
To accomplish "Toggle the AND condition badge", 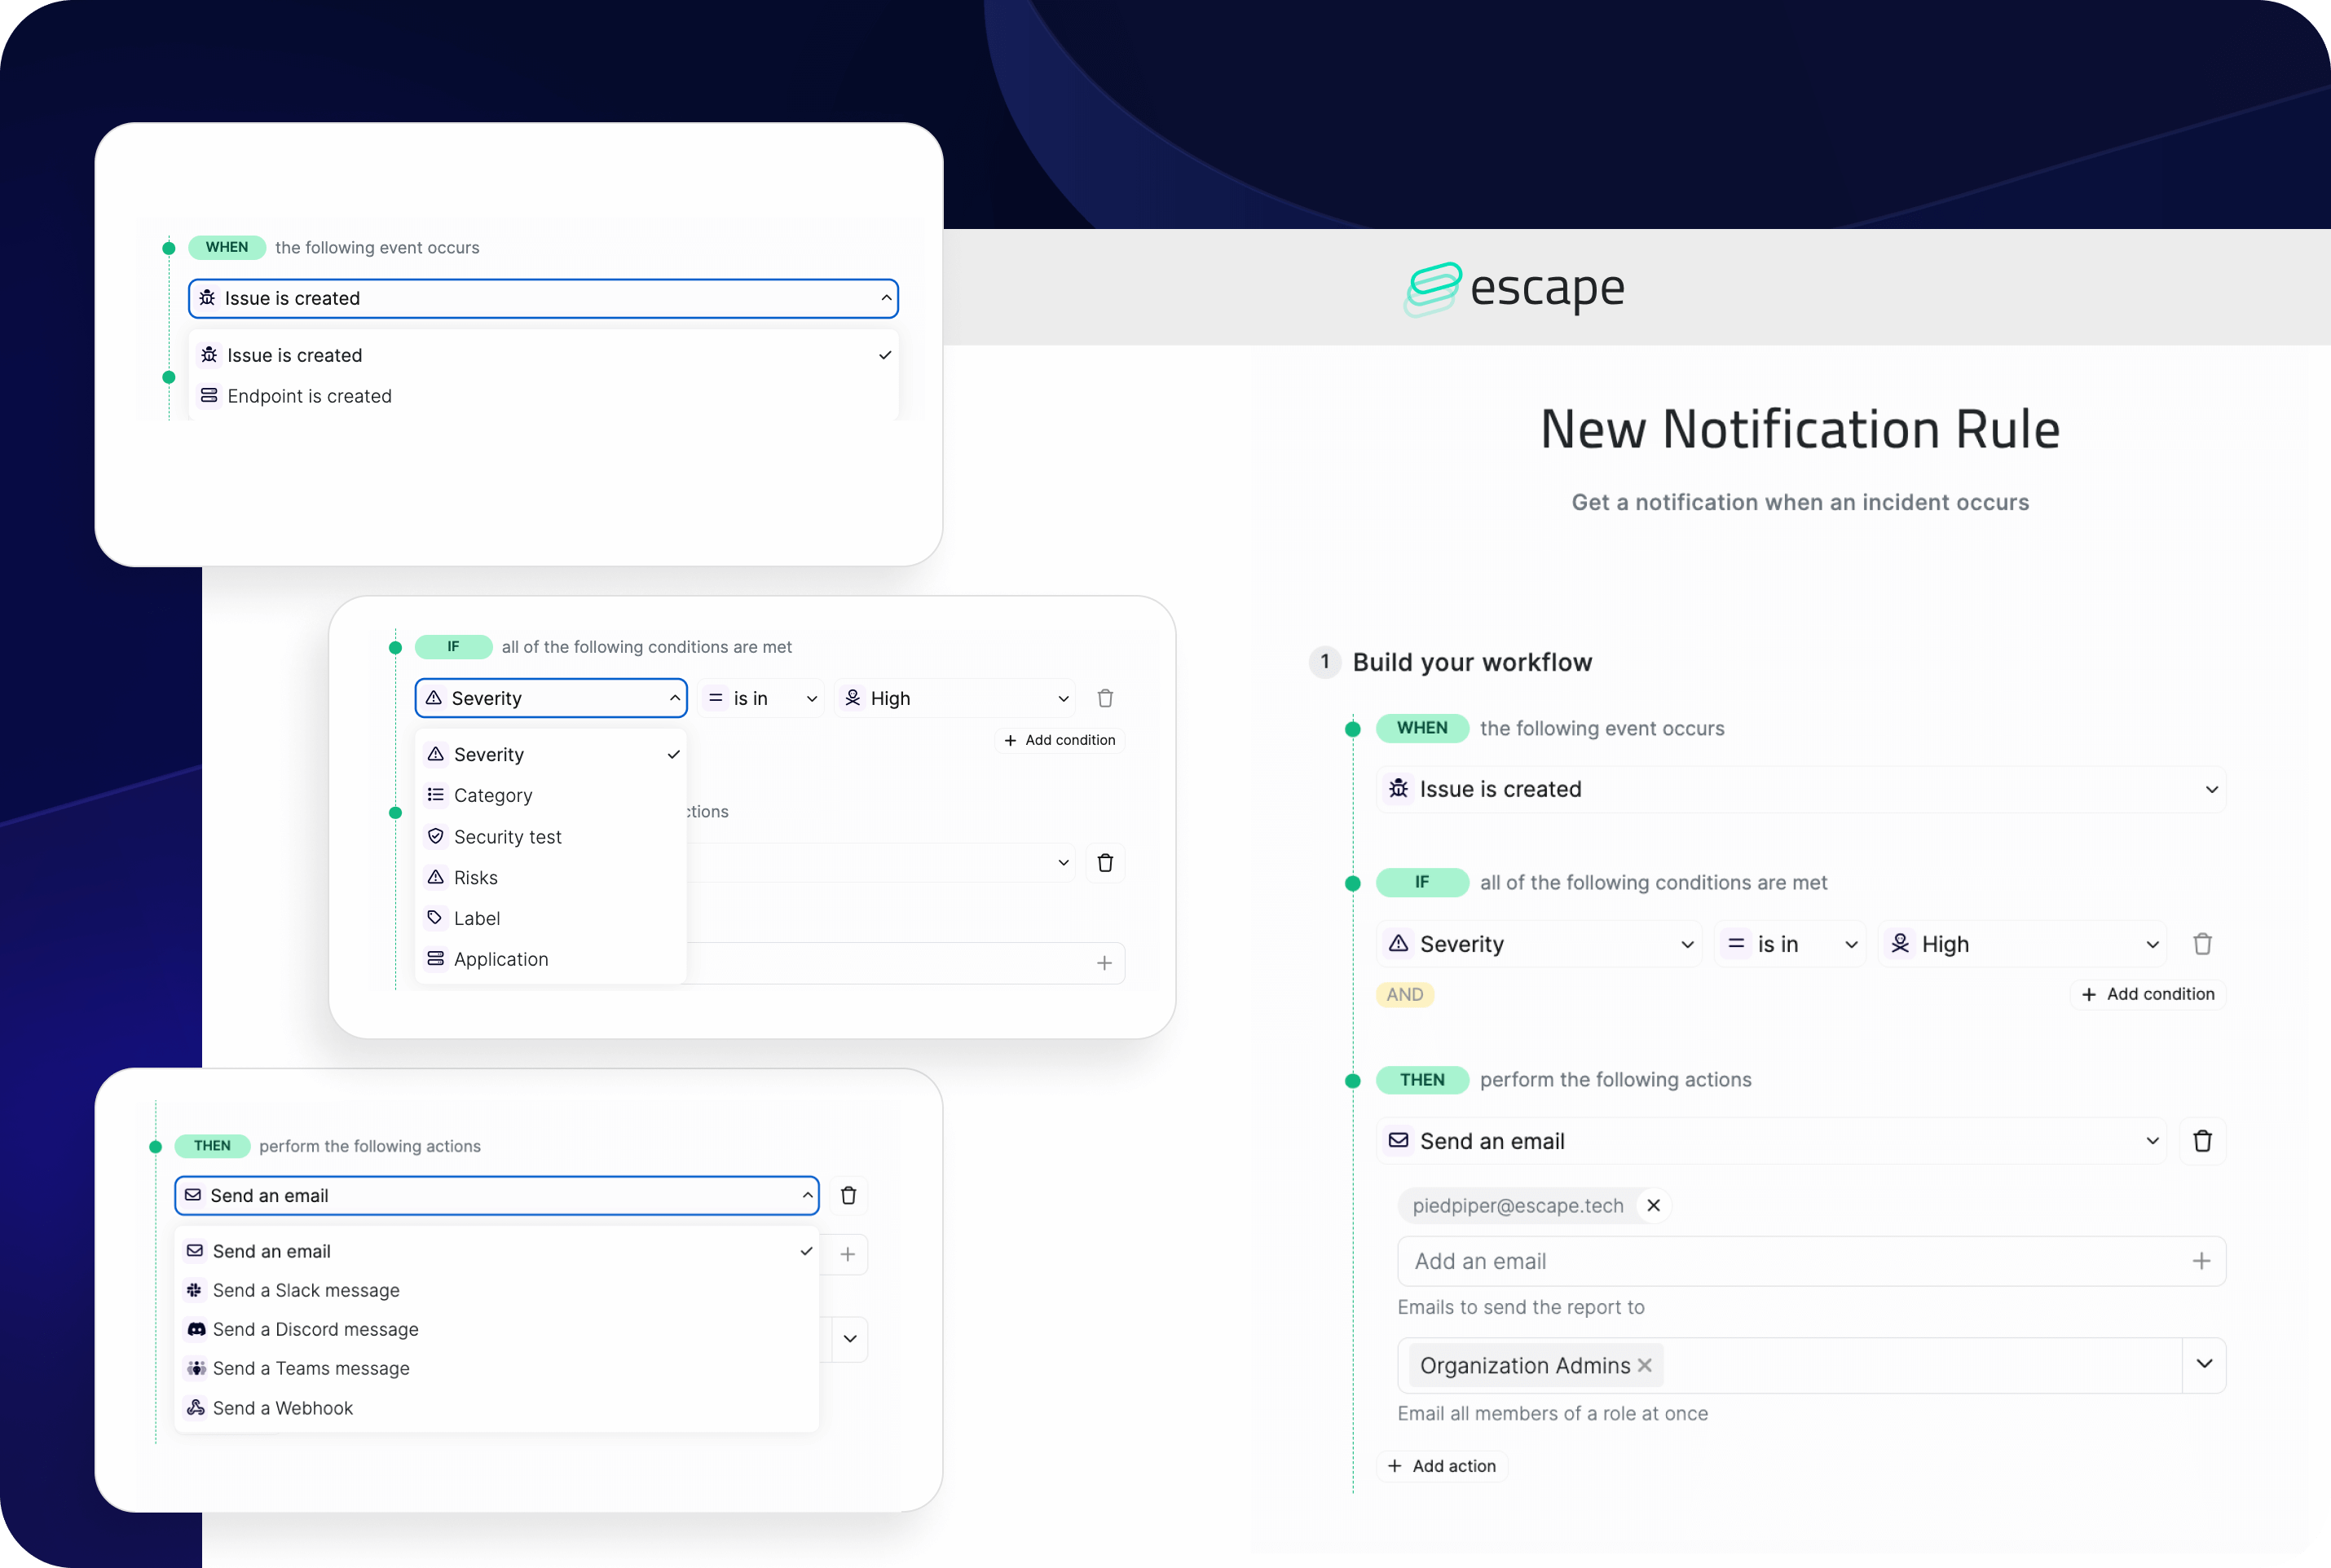I will pos(1407,994).
